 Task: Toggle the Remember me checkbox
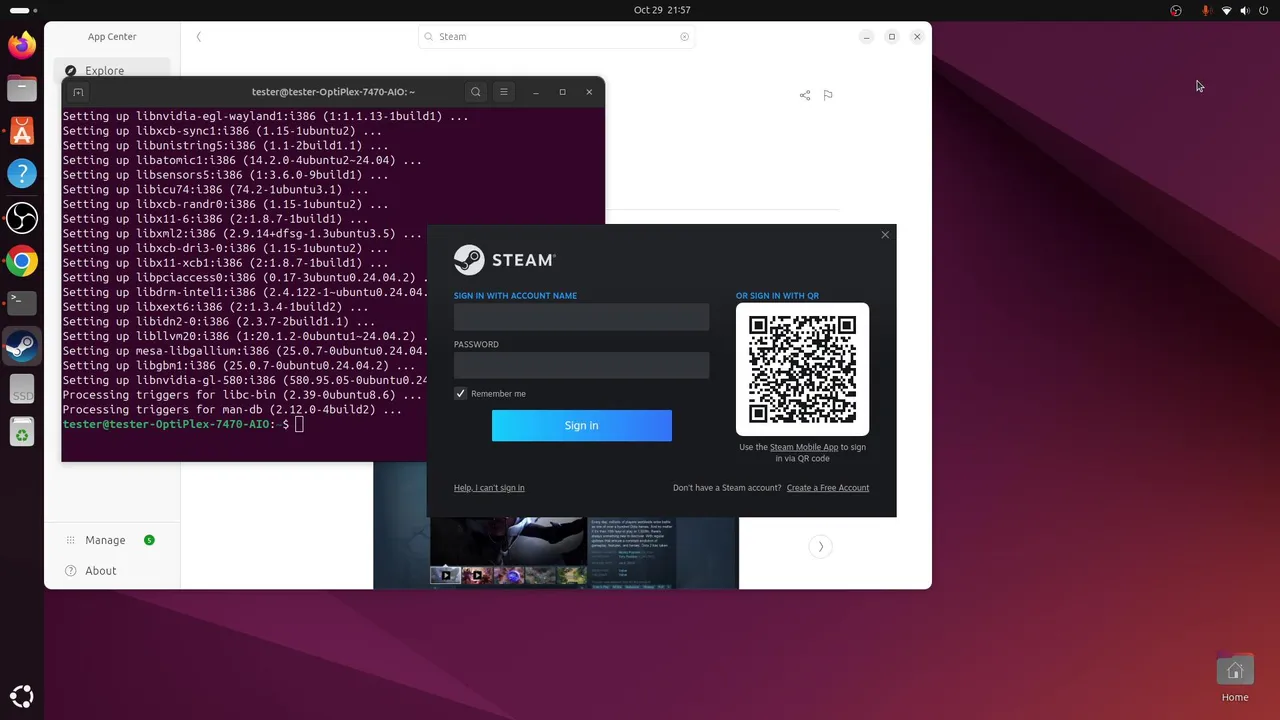tap(460, 394)
